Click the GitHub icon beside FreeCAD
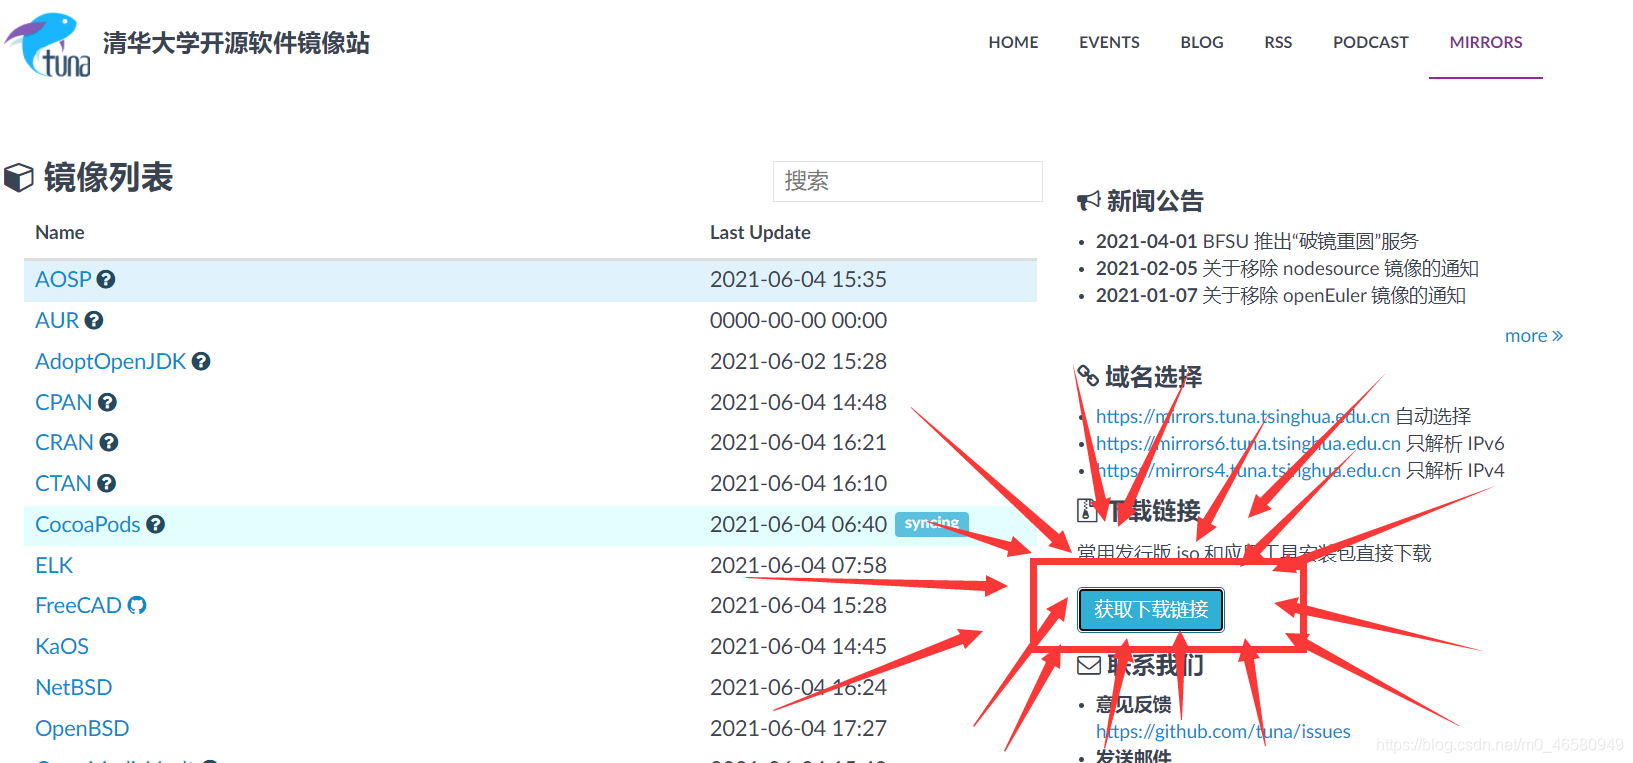The height and width of the screenshot is (763, 1633). coord(137,606)
